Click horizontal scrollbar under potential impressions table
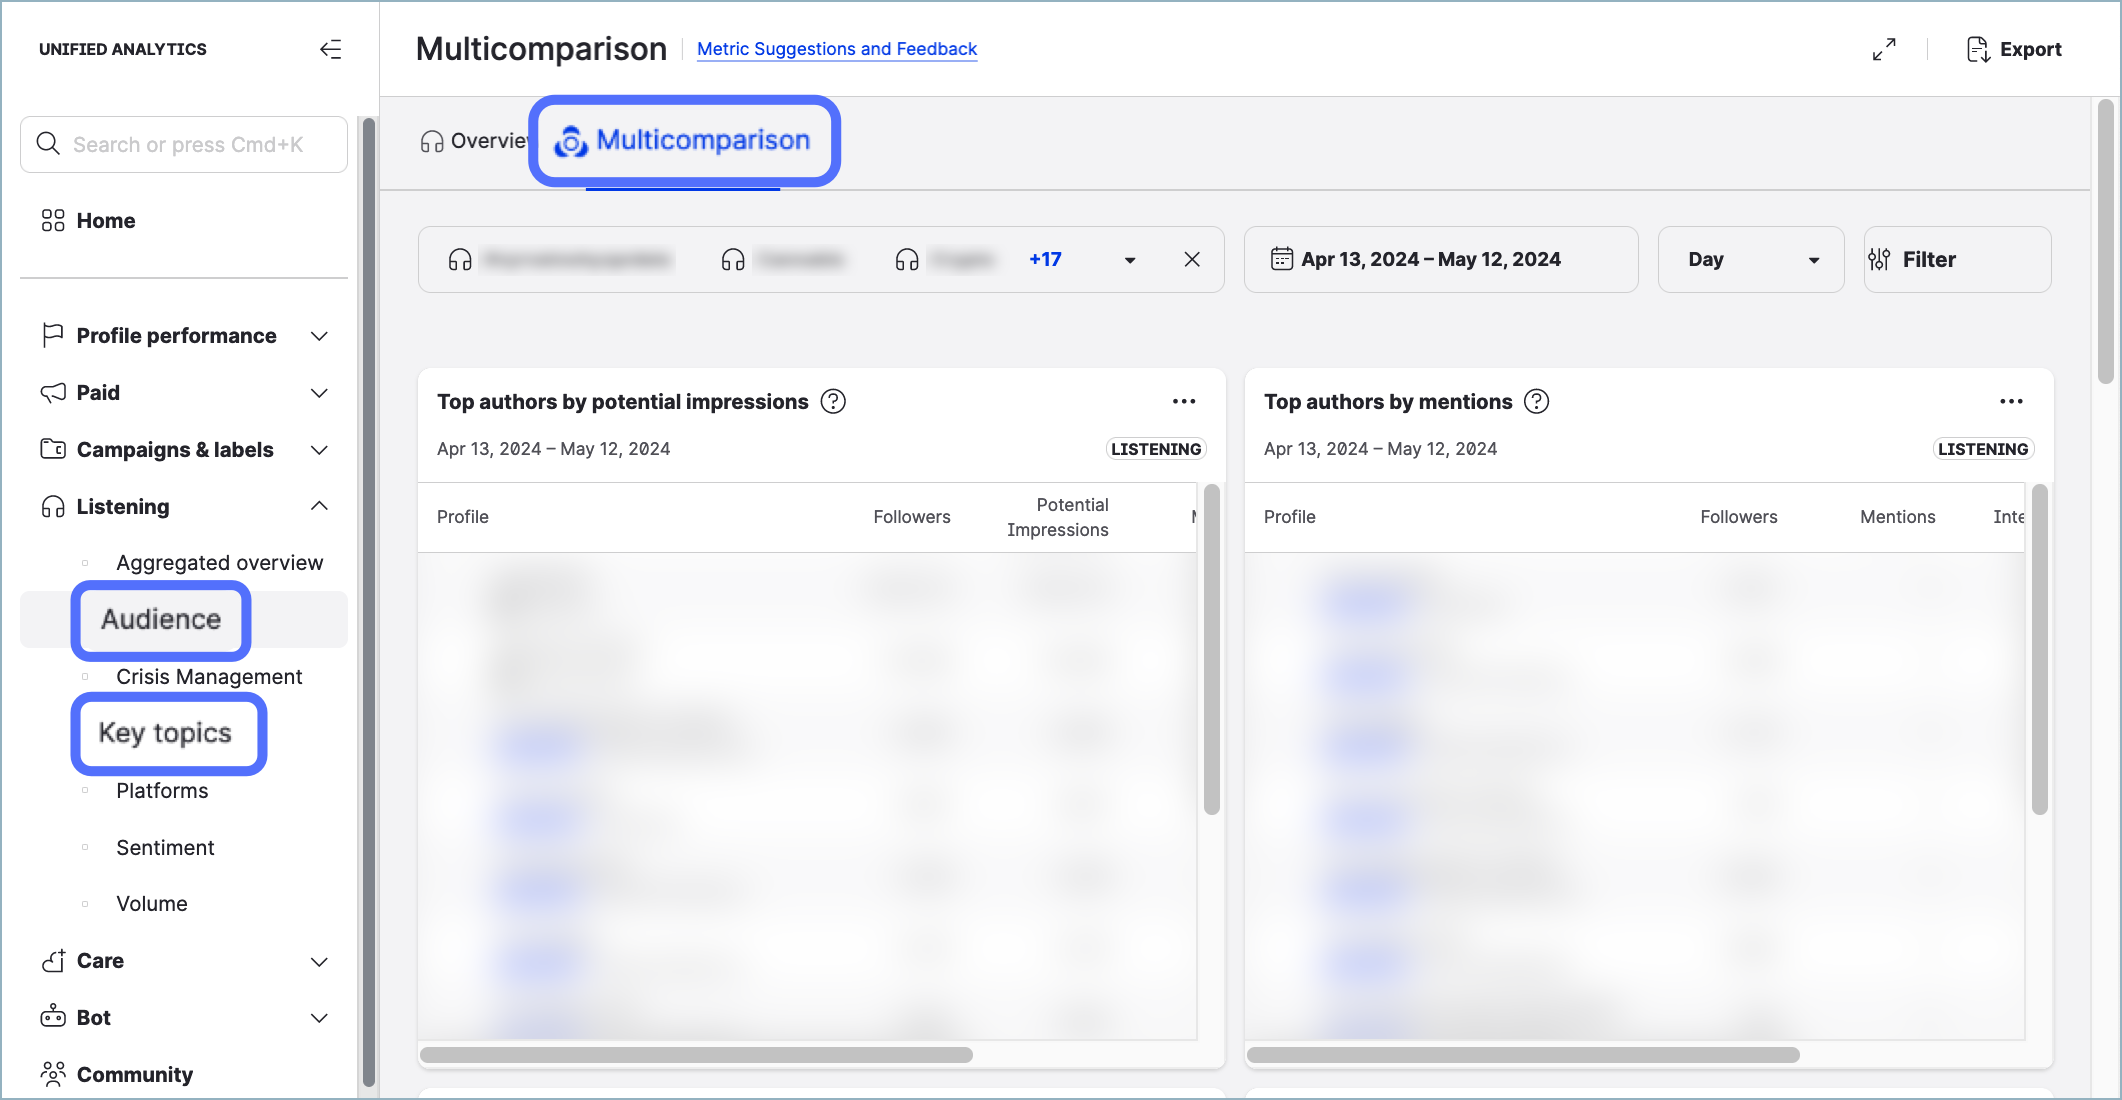Viewport: 2122px width, 1100px height. coord(696,1055)
